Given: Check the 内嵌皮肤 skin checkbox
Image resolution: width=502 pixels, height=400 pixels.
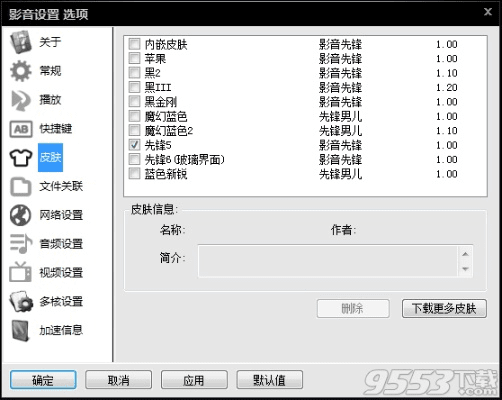Looking at the screenshot, I should click(x=134, y=44).
